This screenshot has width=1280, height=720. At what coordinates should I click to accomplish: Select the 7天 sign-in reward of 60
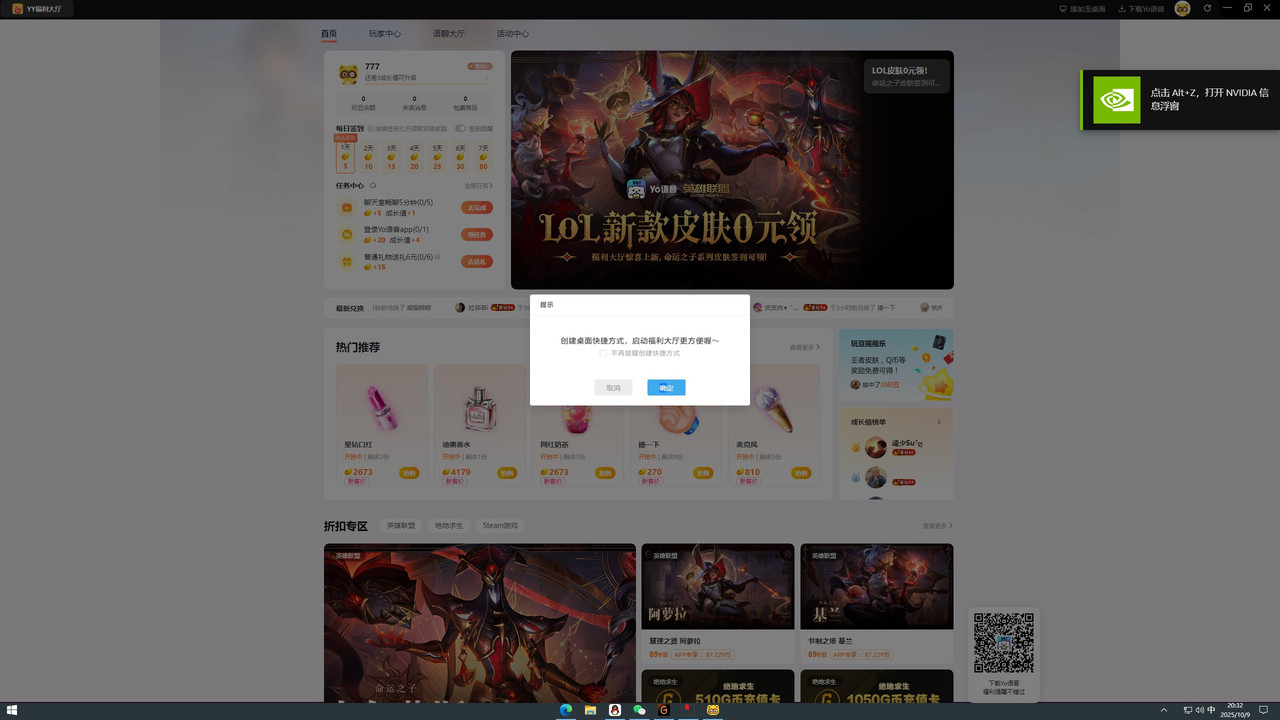[x=483, y=158]
